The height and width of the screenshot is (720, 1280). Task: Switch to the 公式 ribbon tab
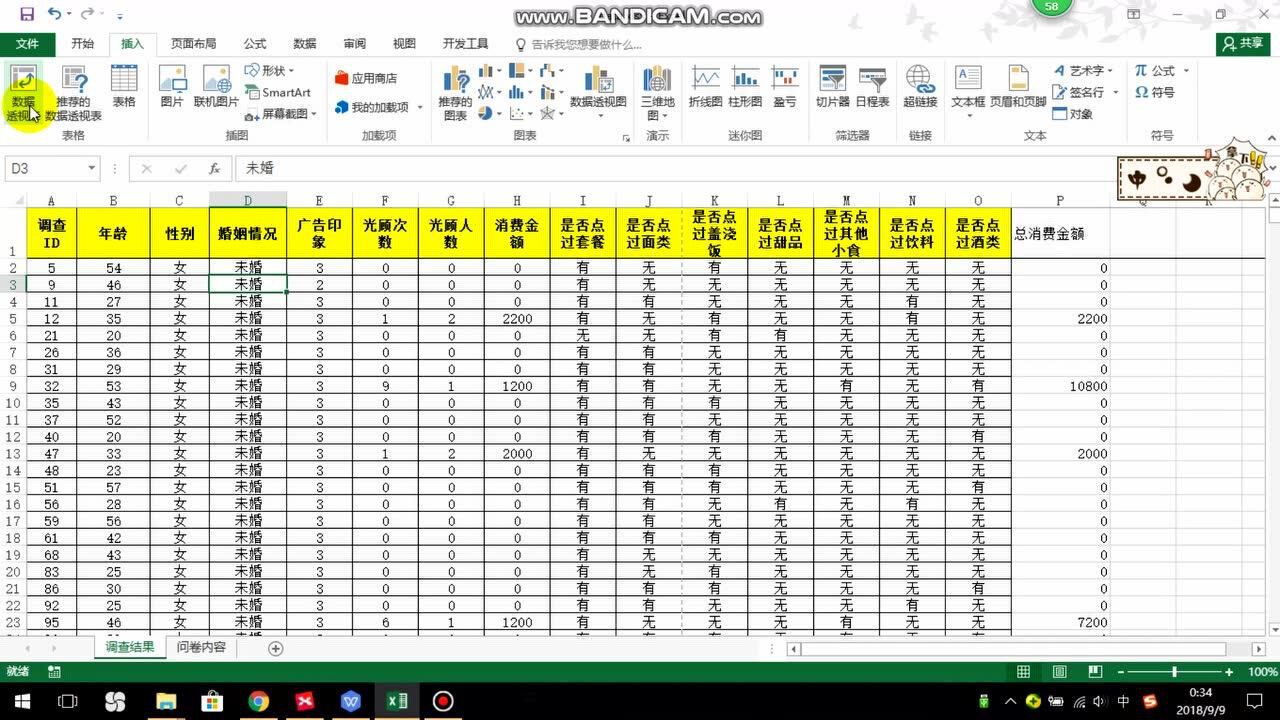255,44
